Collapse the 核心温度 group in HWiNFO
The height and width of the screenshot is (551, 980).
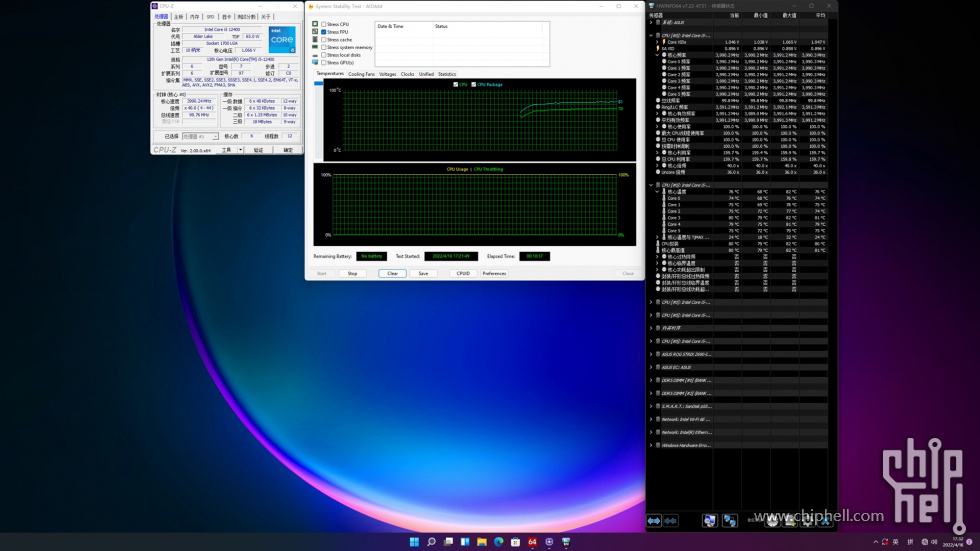point(658,192)
